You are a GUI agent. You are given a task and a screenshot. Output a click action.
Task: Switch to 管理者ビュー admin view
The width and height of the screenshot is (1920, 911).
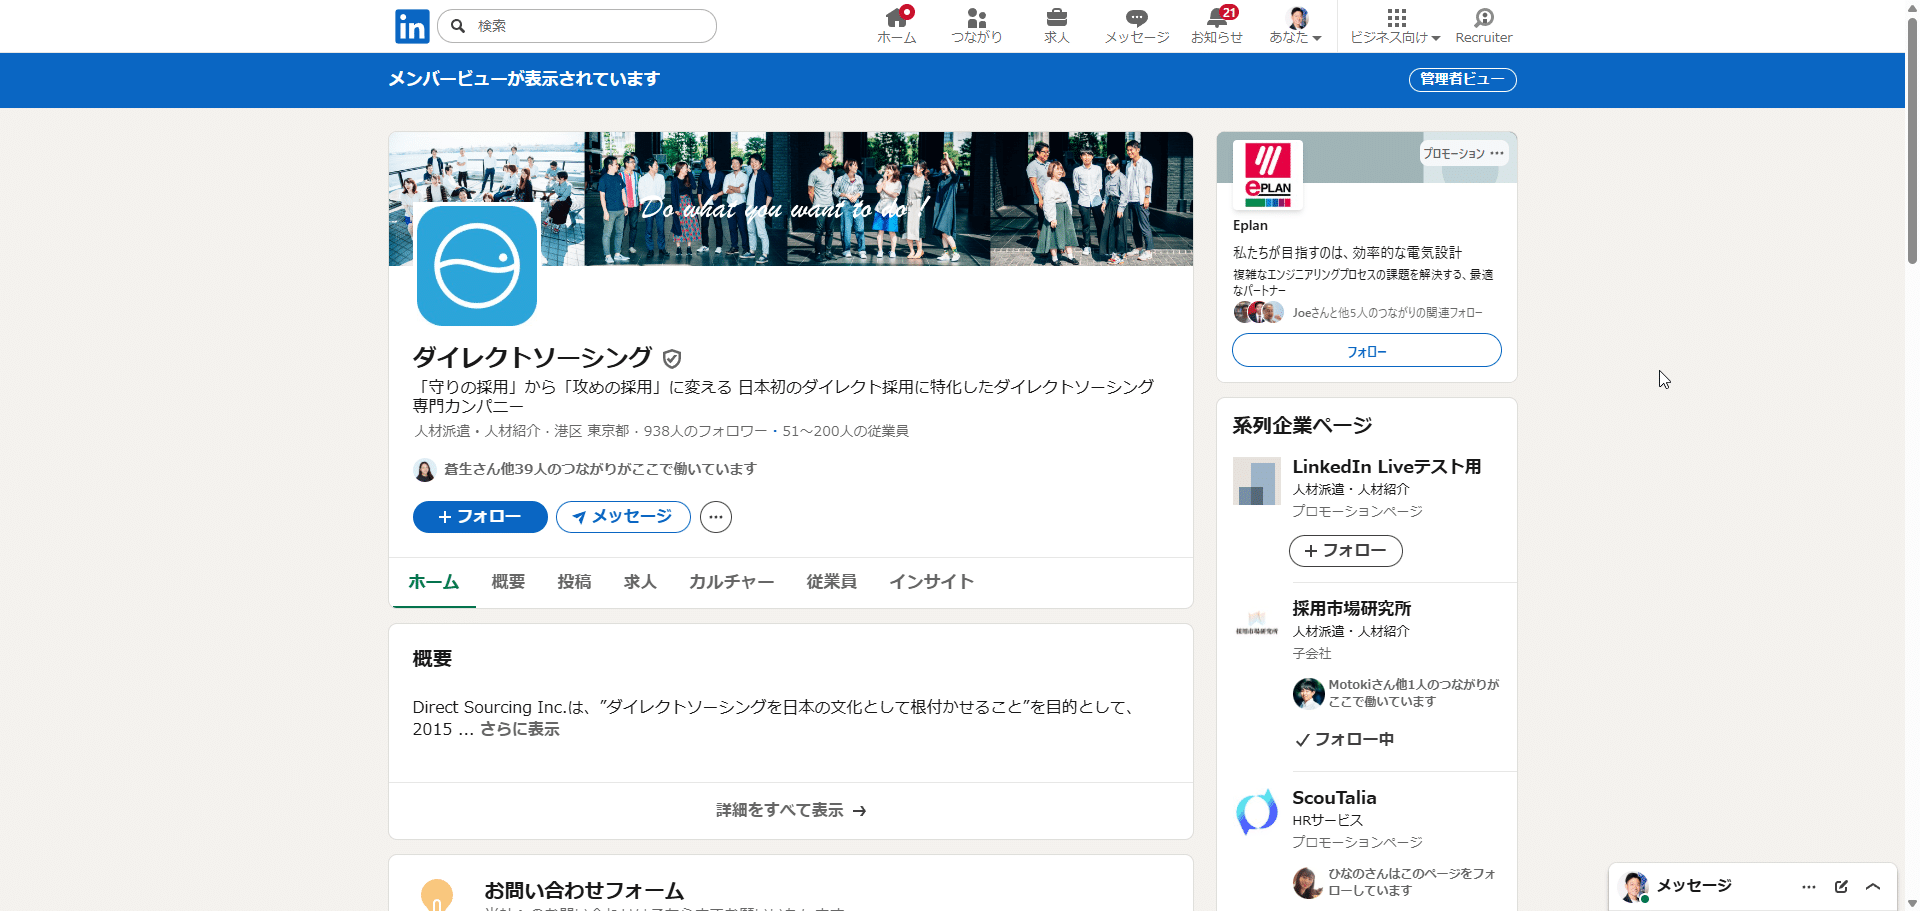1462,79
